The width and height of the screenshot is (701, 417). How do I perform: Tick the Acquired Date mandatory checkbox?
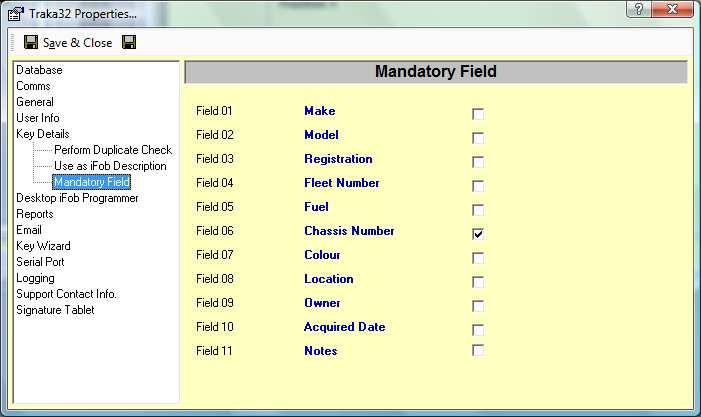coord(478,330)
